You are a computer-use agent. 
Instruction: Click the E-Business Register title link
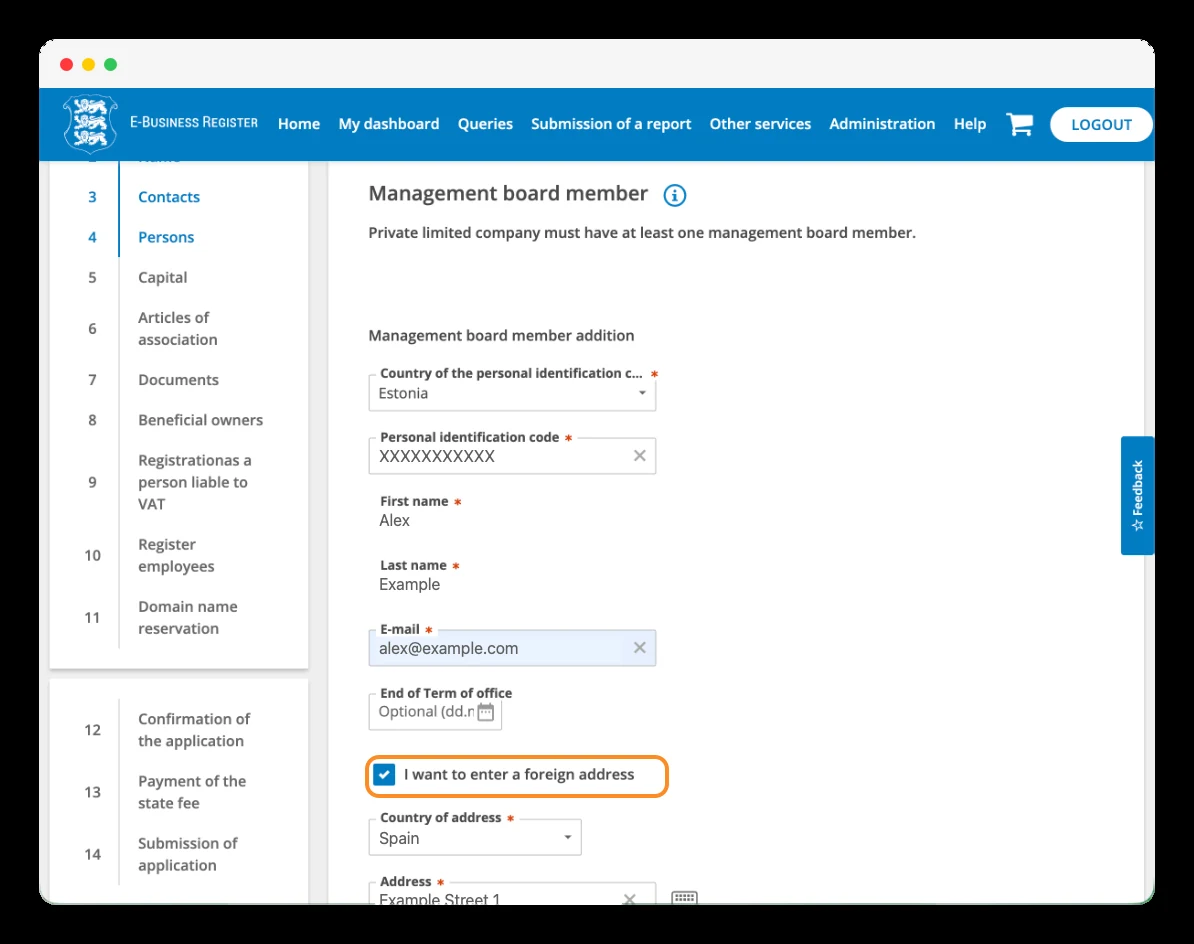pos(193,123)
